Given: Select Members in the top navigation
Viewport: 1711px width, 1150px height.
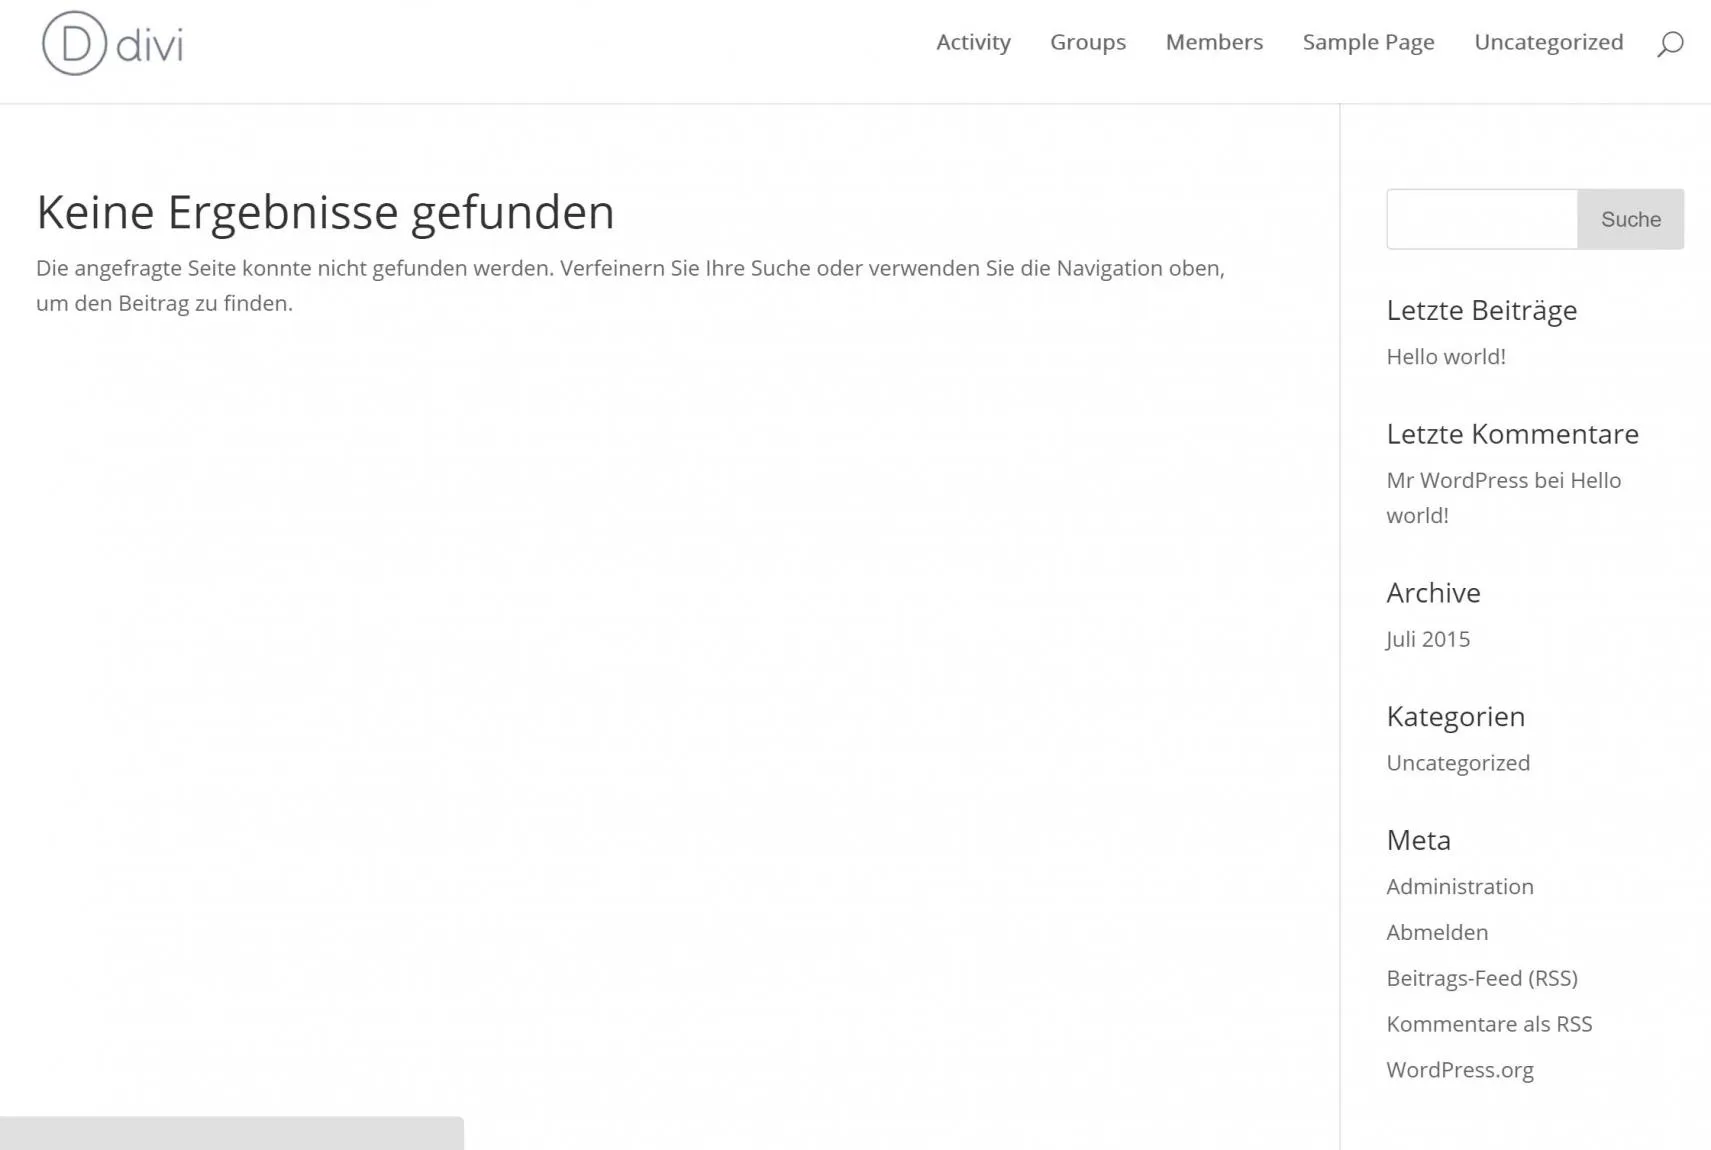Looking at the screenshot, I should [x=1214, y=42].
